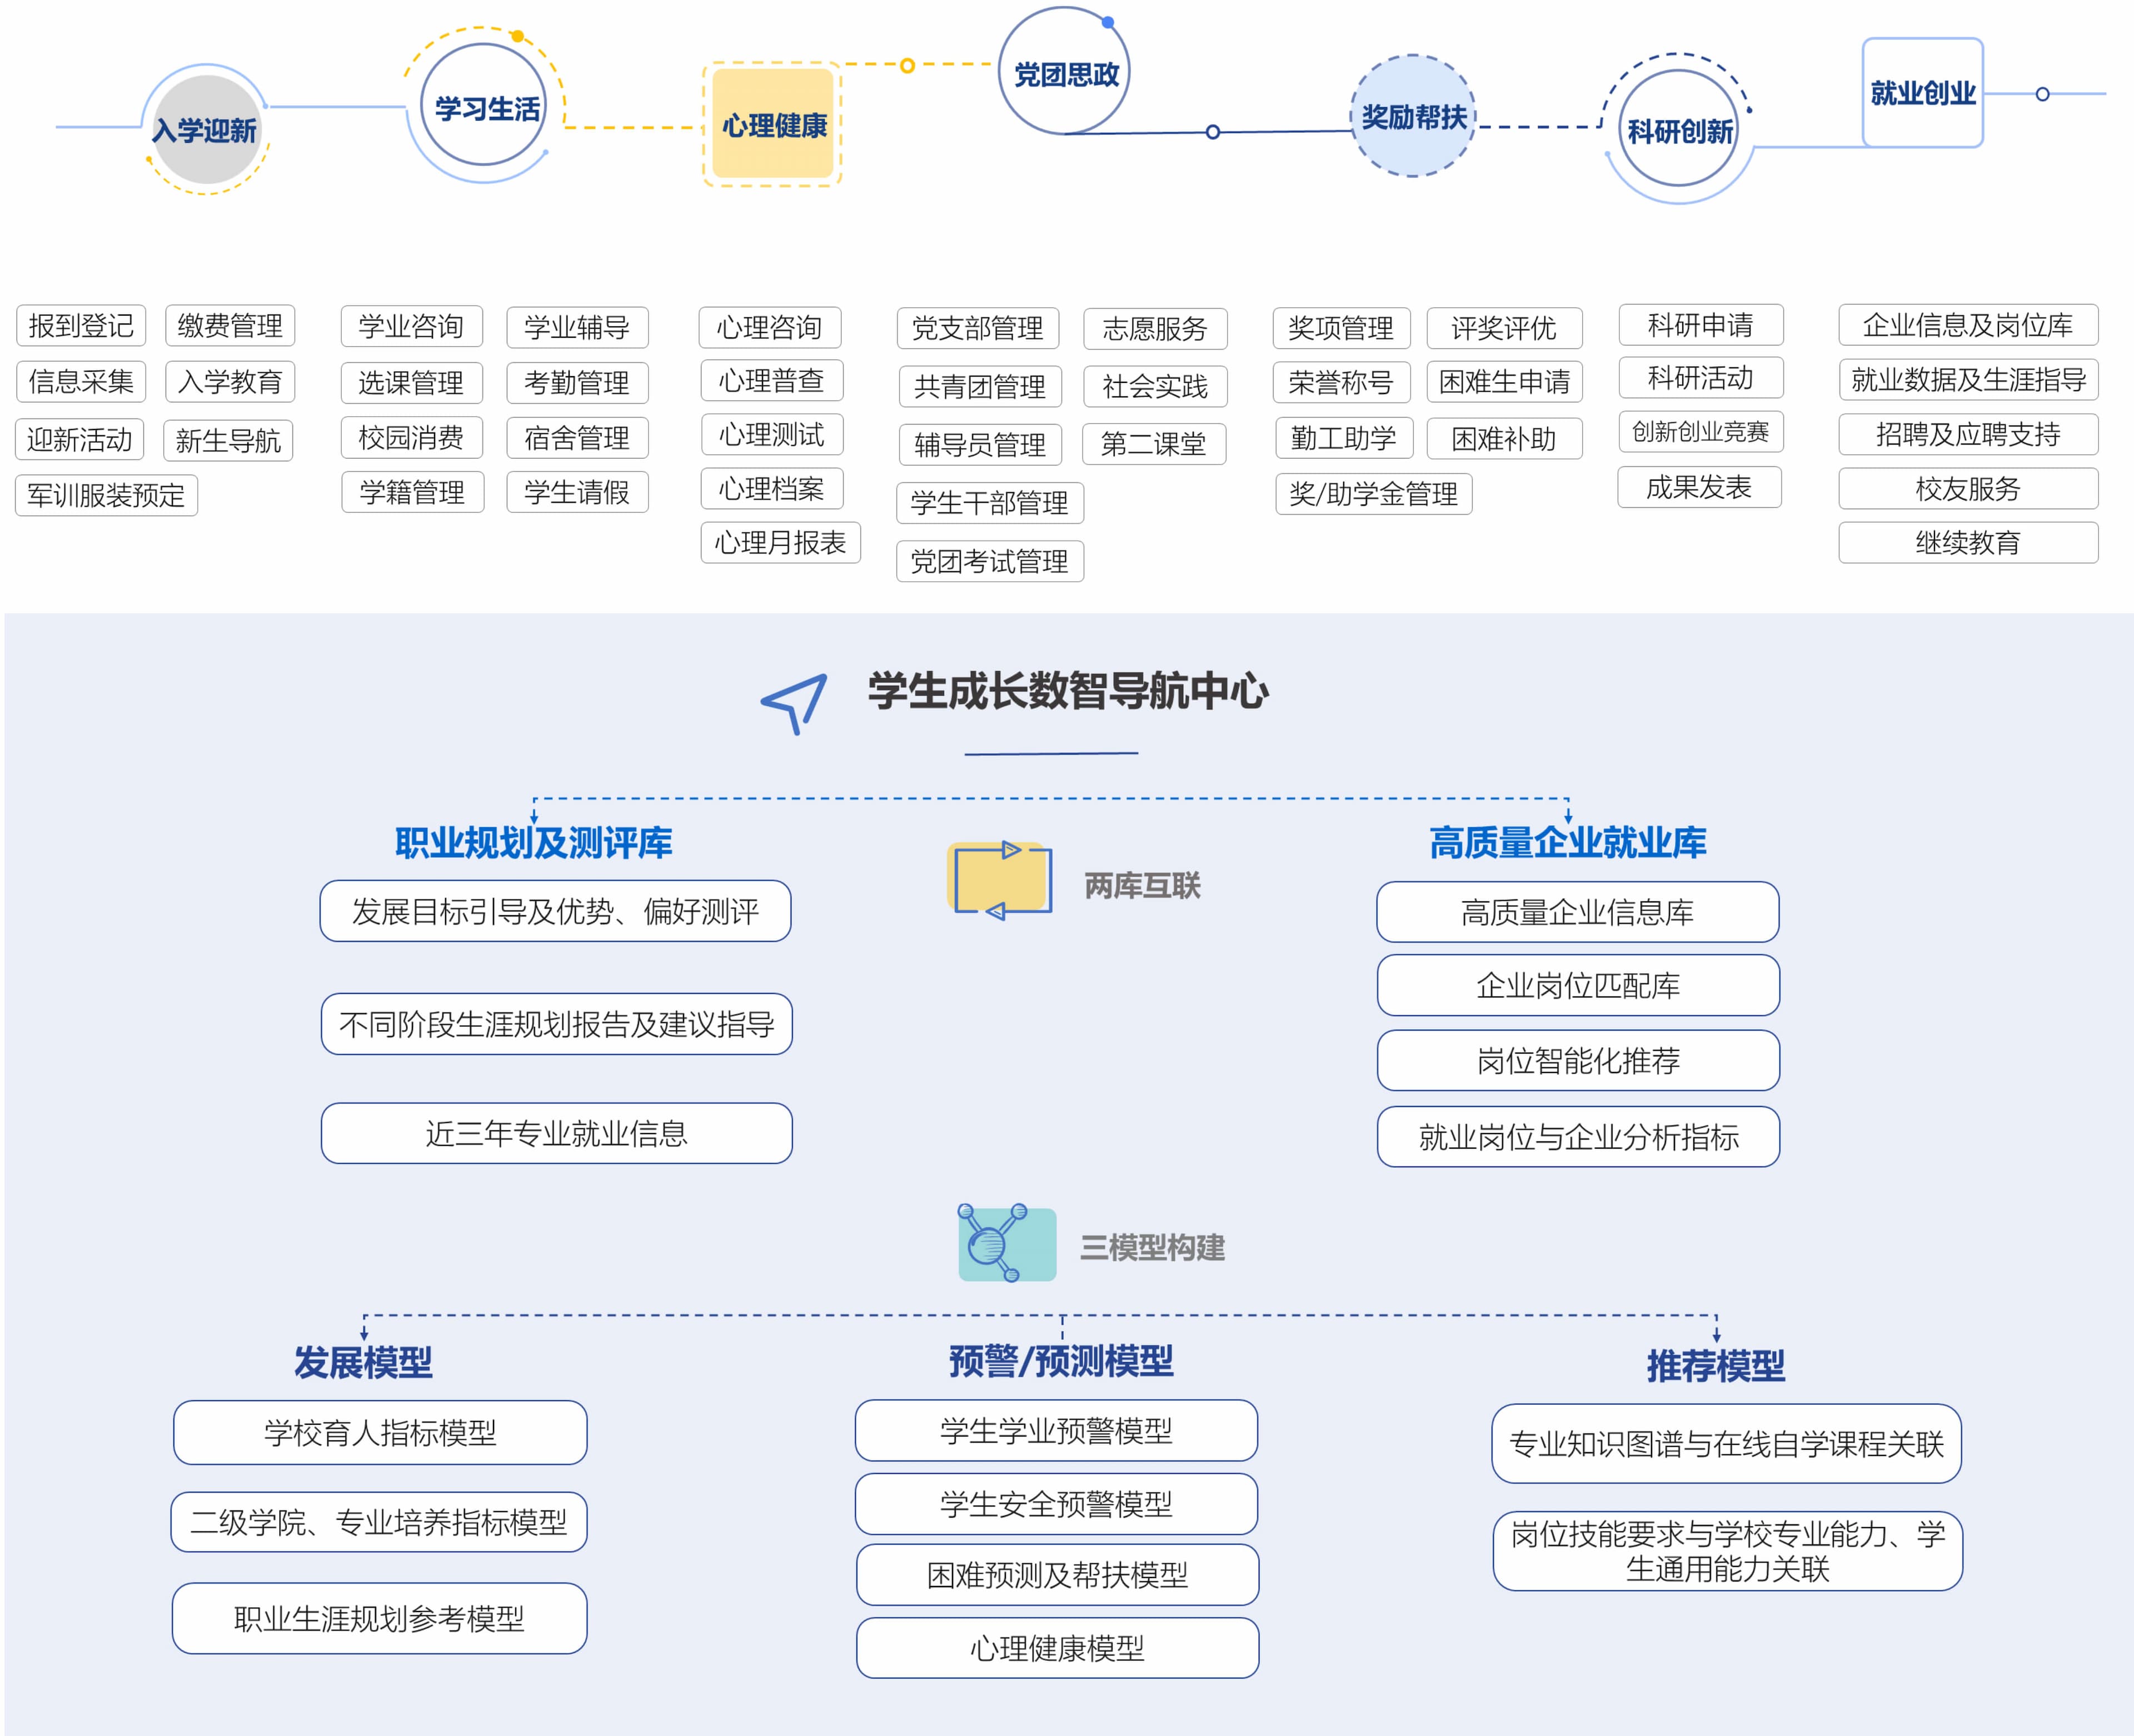2134x1736 pixels.
Task: Click 近三年专业就业信息 box
Action: tap(557, 1133)
